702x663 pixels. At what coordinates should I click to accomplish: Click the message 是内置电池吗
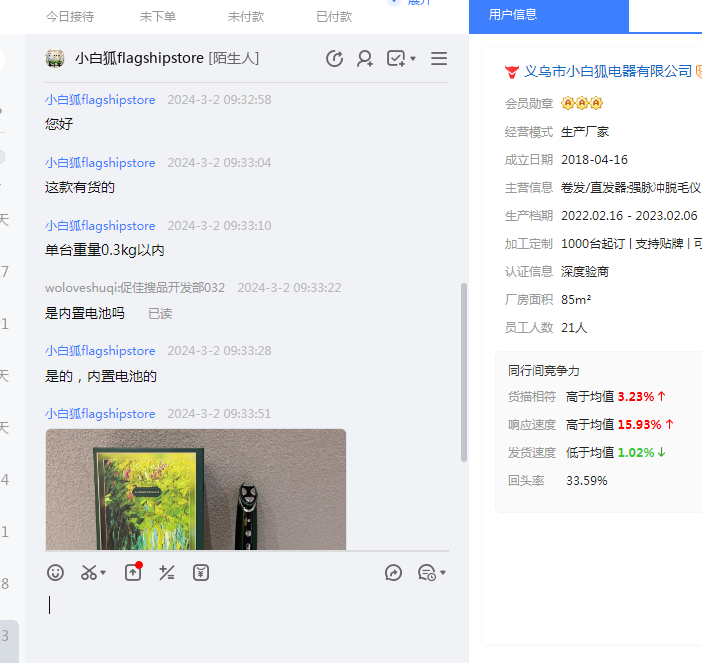(x=85, y=313)
